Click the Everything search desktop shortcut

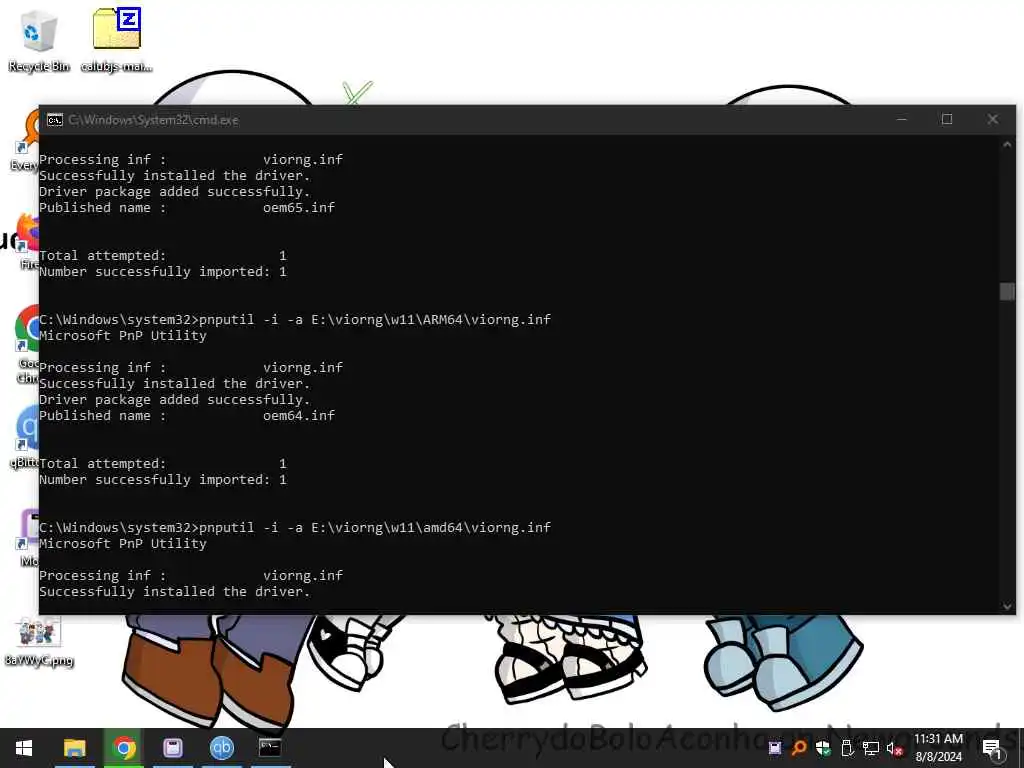click(x=26, y=140)
